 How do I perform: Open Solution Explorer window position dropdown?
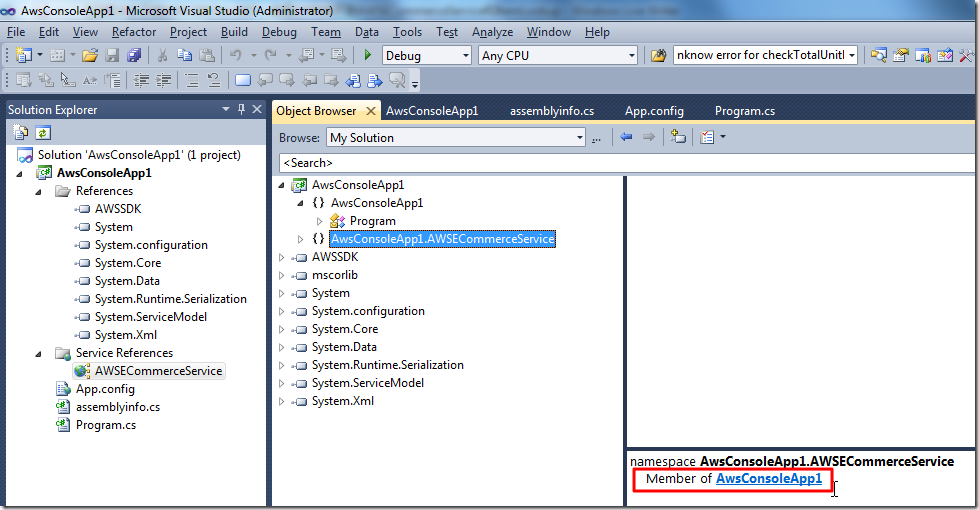point(226,109)
